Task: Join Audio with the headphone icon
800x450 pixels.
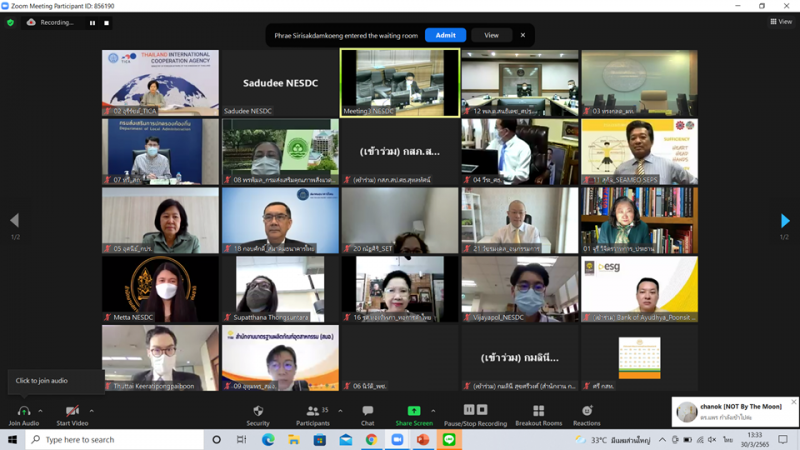Action: click(23, 415)
